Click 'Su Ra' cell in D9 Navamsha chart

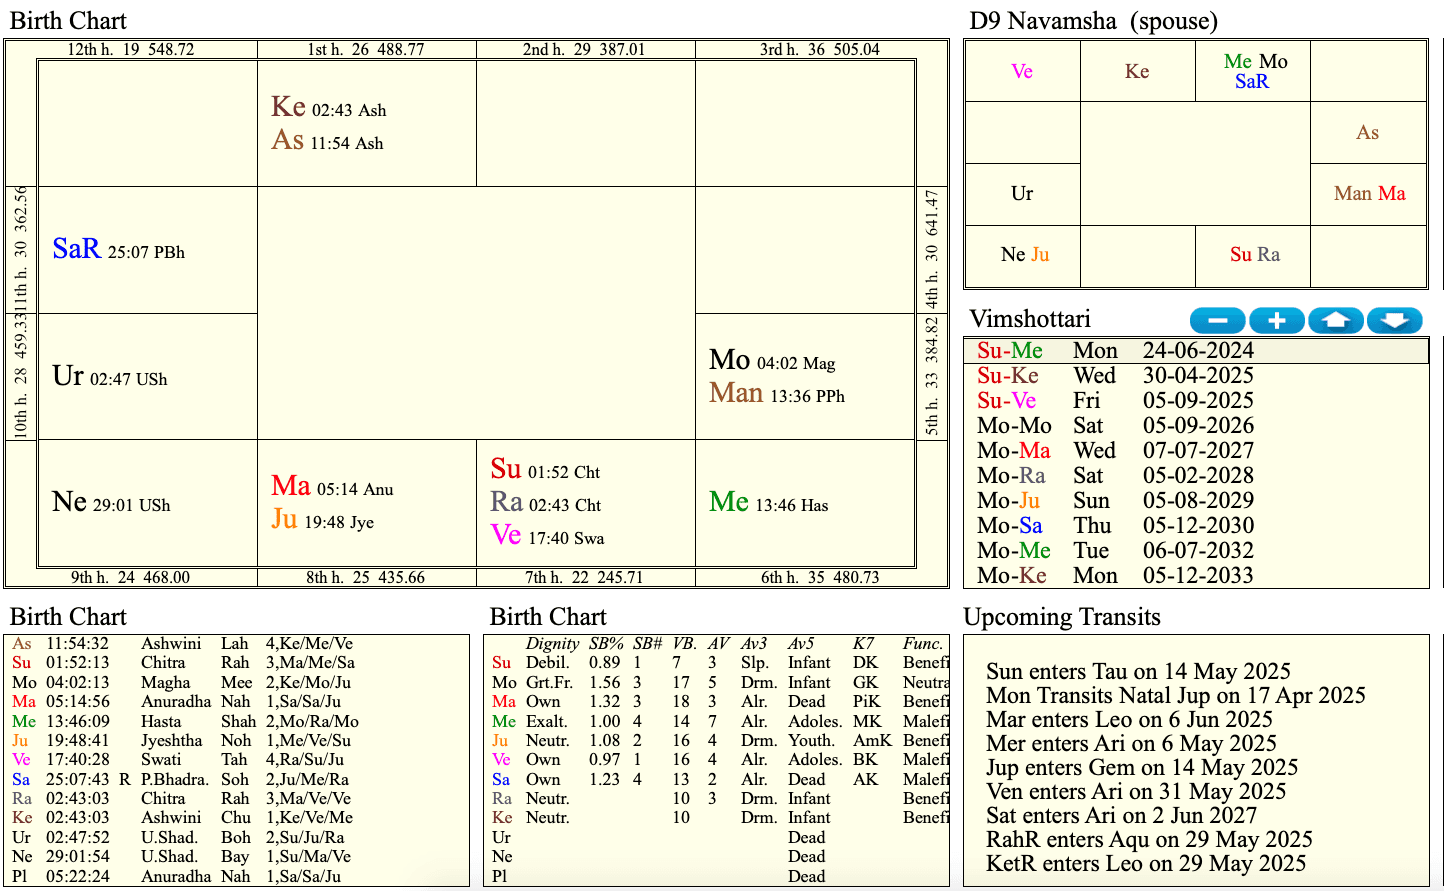[x=1253, y=255]
